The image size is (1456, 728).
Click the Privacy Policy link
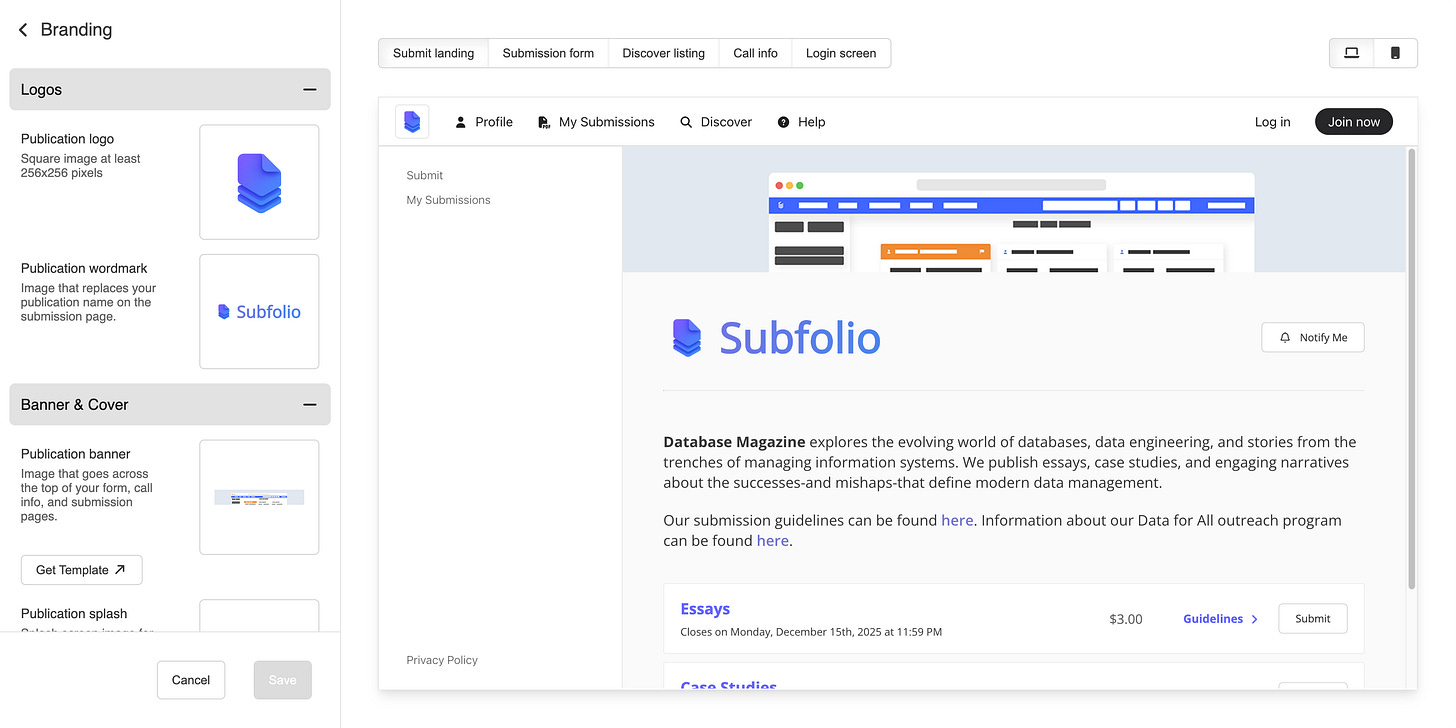[442, 660]
